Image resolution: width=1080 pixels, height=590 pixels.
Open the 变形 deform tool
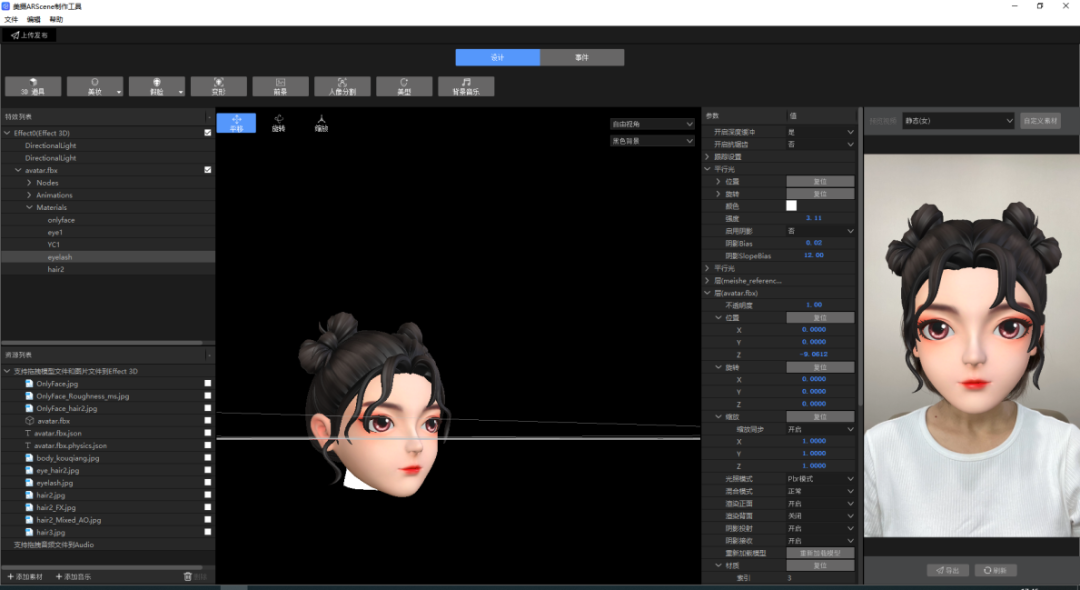[x=218, y=87]
